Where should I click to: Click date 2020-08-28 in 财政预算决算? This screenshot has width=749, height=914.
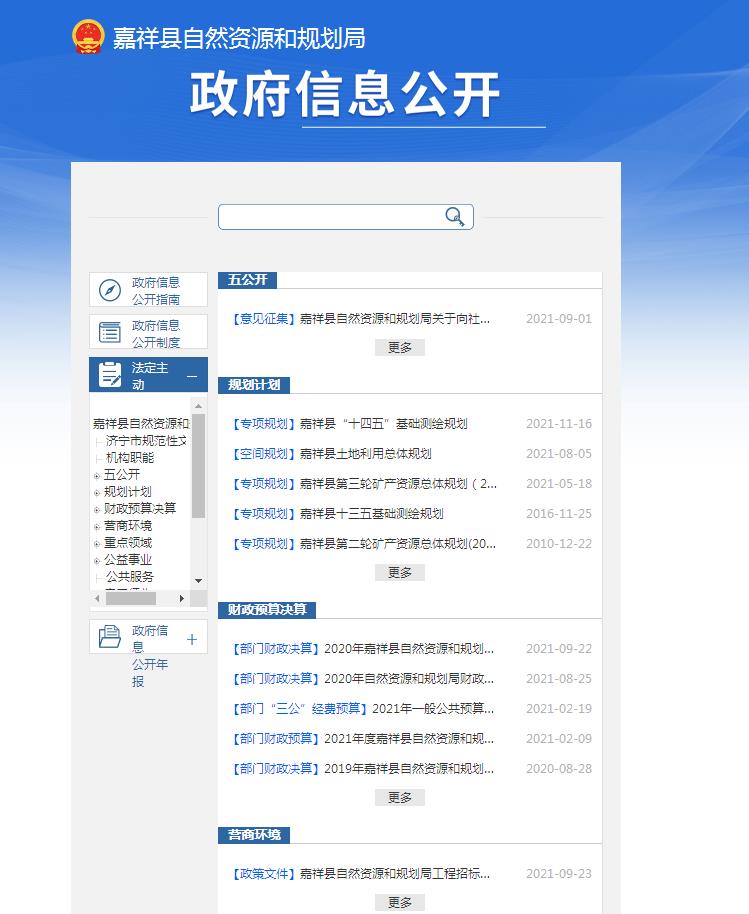tap(559, 769)
